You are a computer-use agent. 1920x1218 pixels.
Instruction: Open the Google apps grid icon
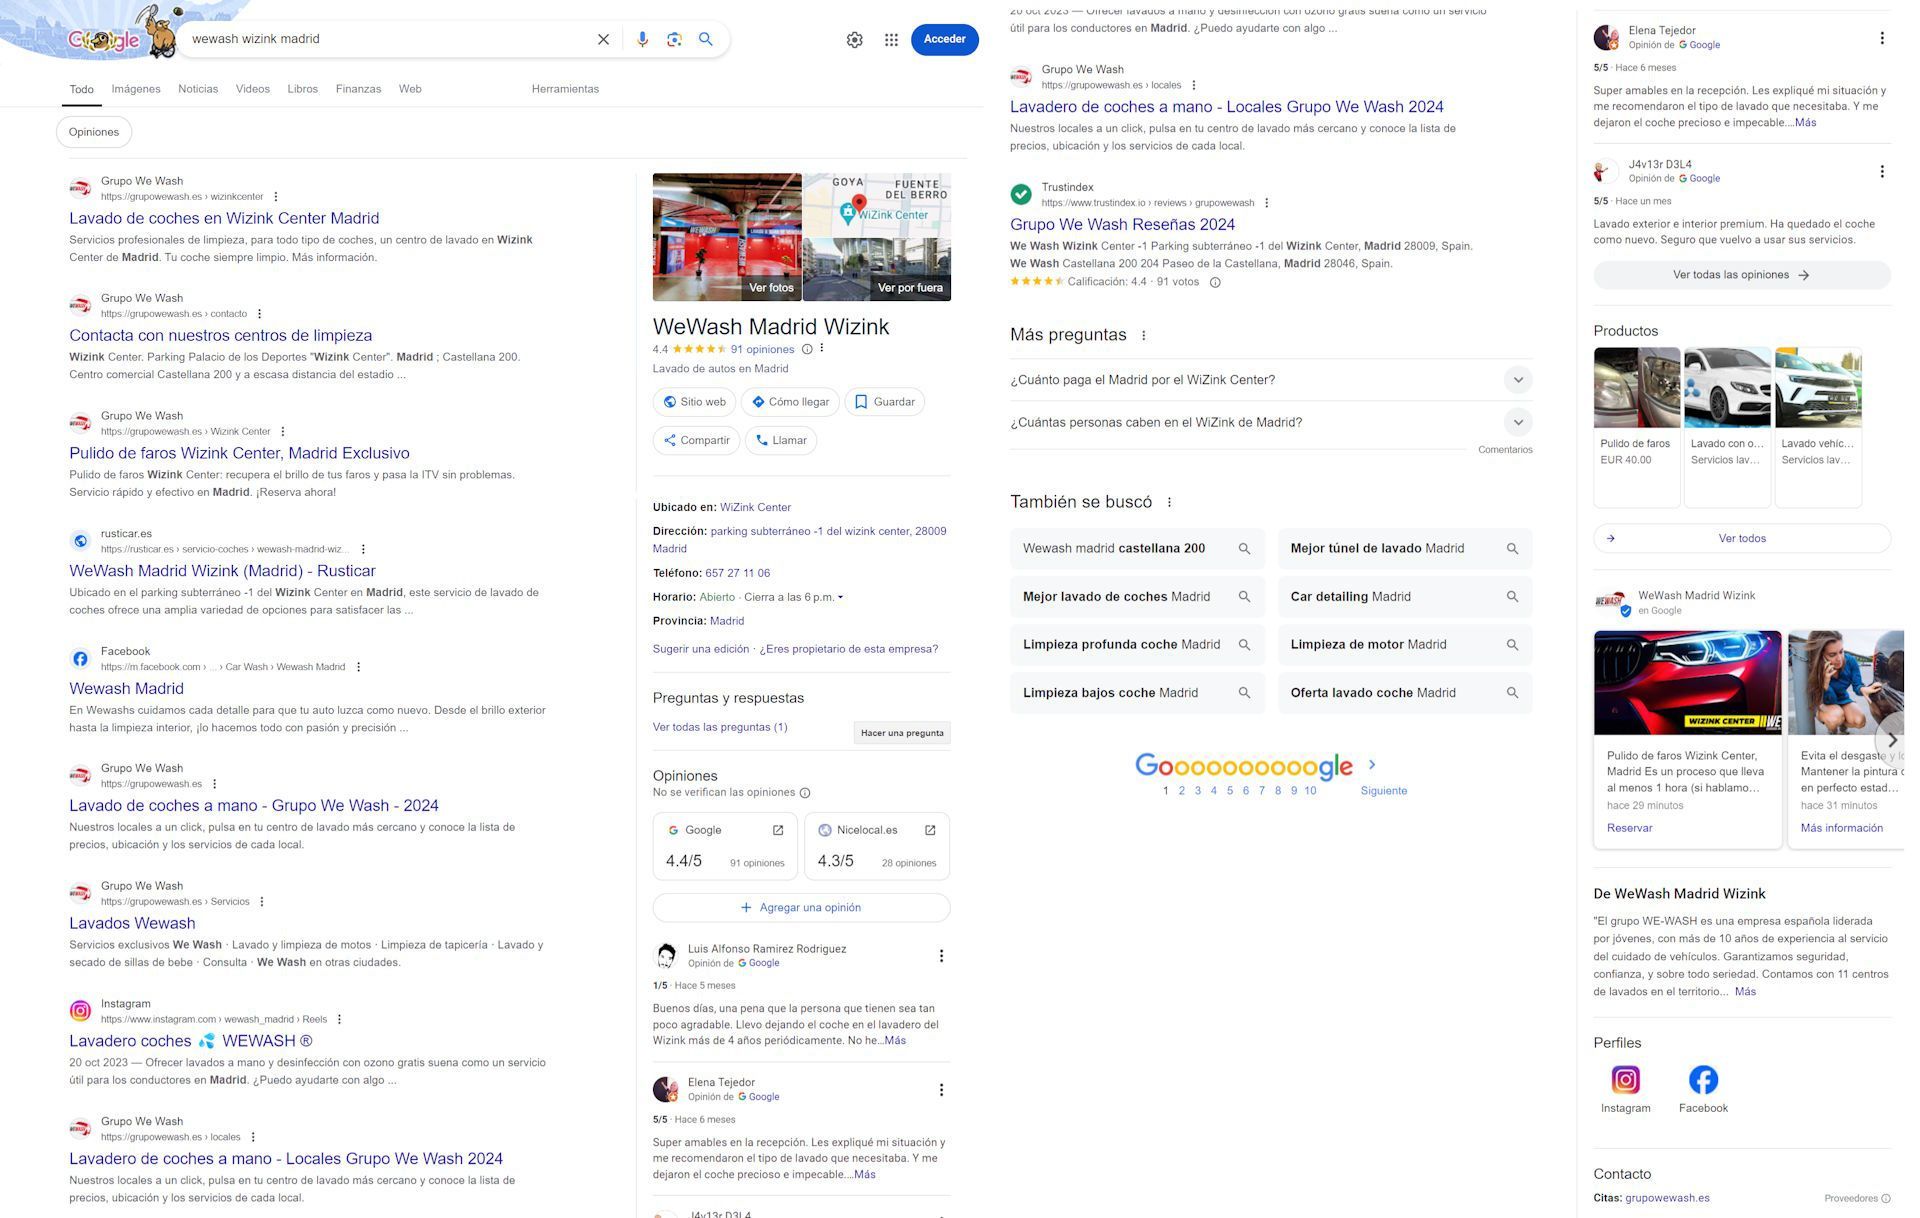[x=891, y=39]
